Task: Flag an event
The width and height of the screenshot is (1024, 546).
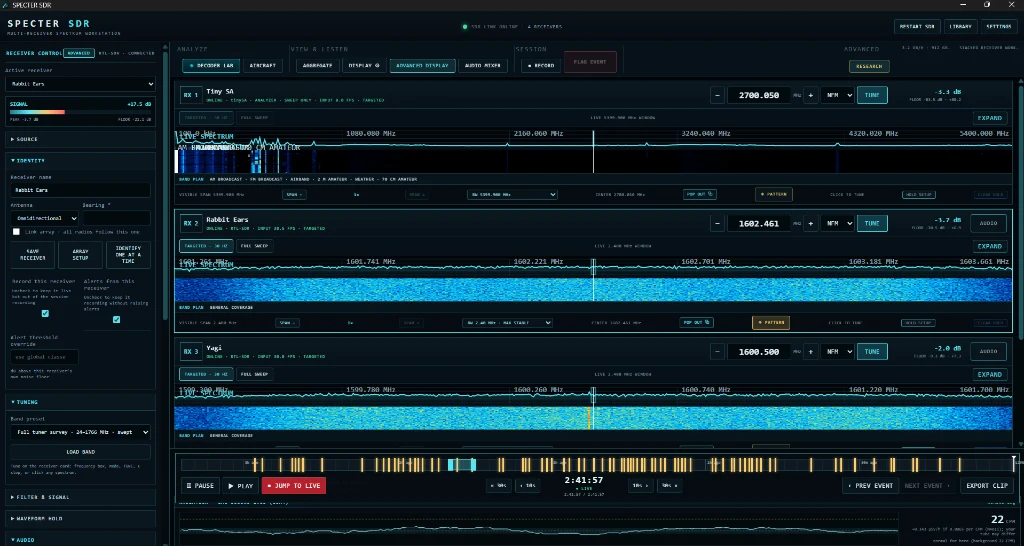Action: click(590, 62)
